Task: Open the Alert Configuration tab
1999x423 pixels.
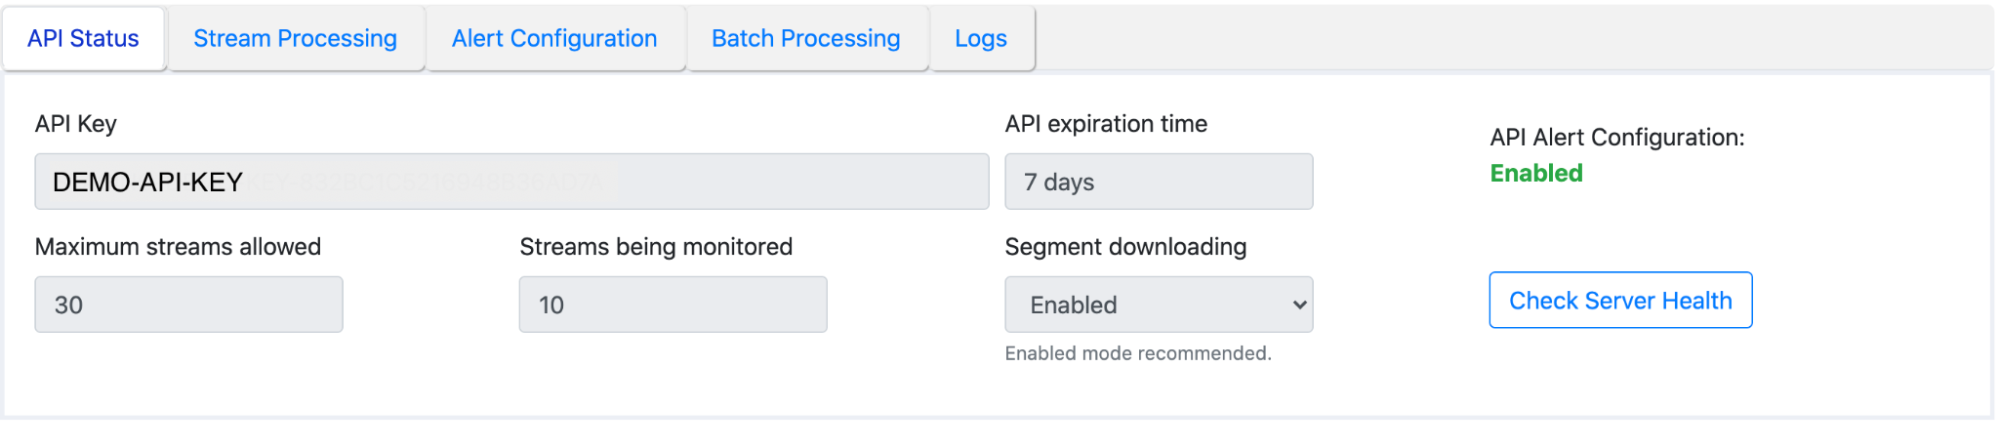Action: (x=554, y=39)
